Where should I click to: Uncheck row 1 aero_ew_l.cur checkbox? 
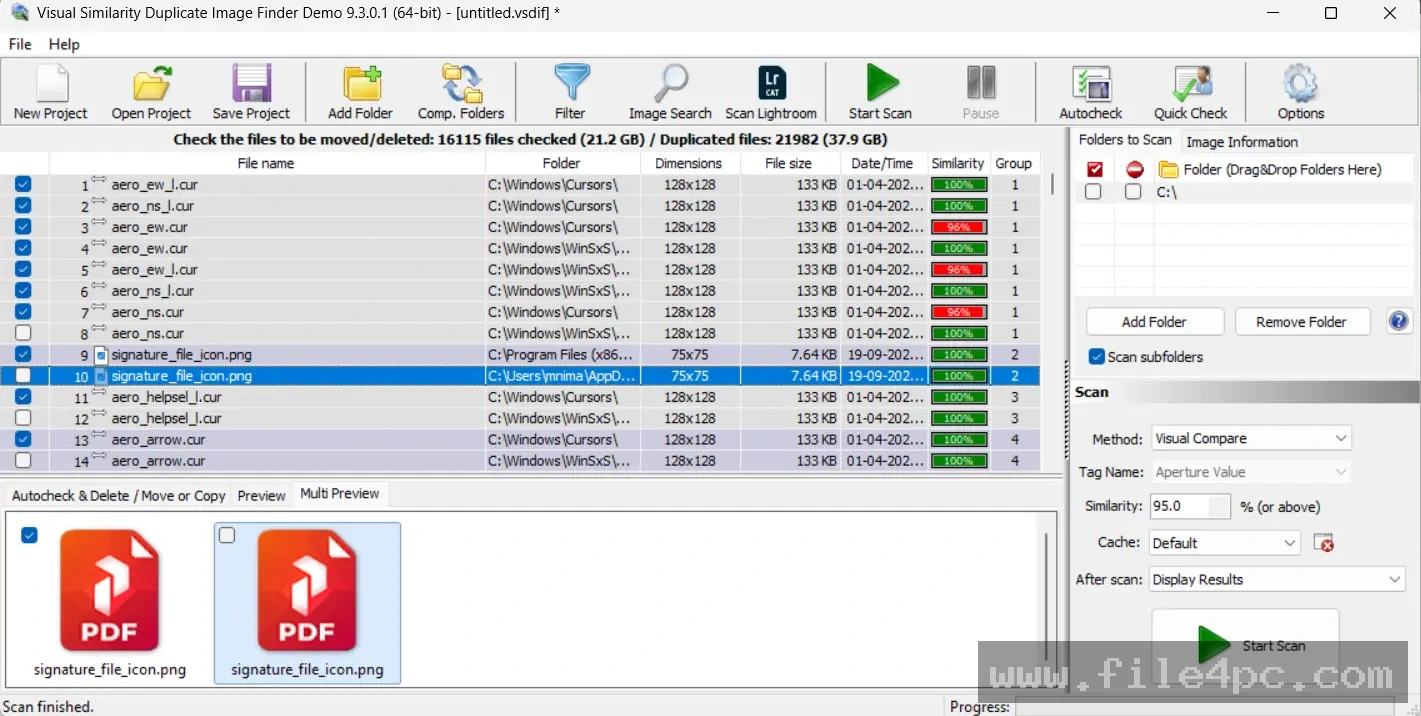[x=23, y=184]
